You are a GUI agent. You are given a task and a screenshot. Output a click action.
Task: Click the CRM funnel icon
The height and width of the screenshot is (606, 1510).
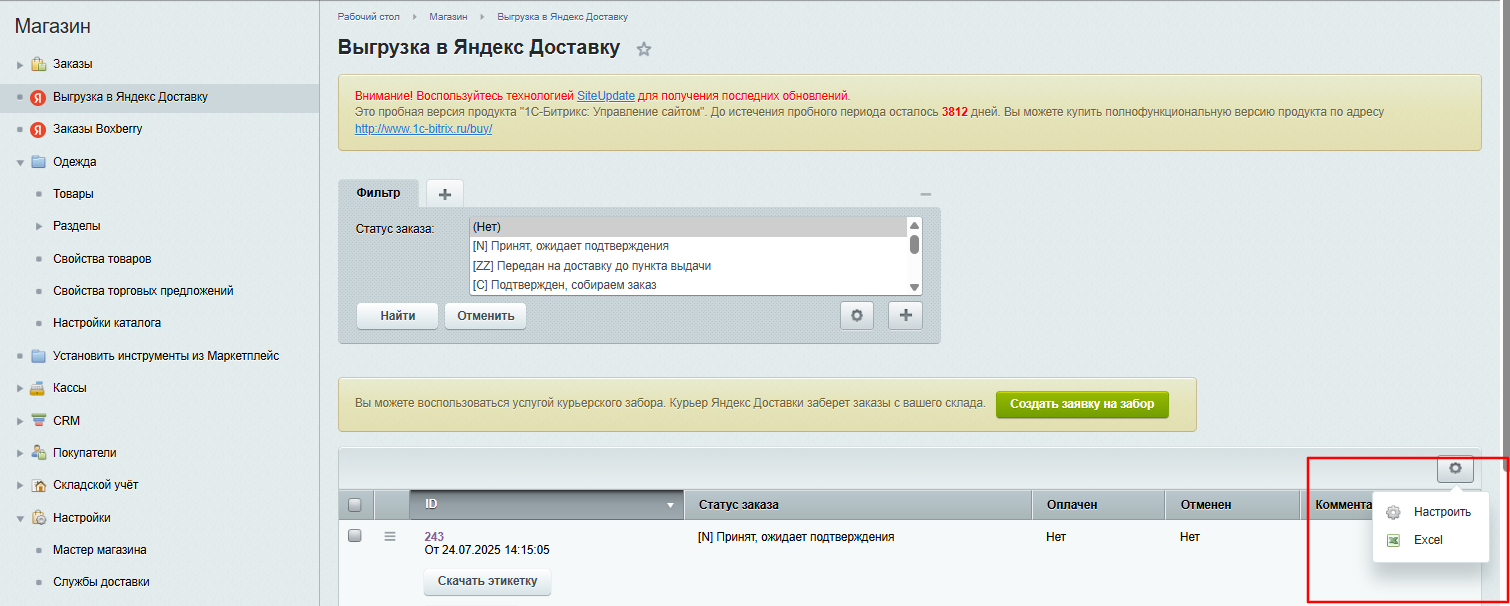tap(38, 421)
